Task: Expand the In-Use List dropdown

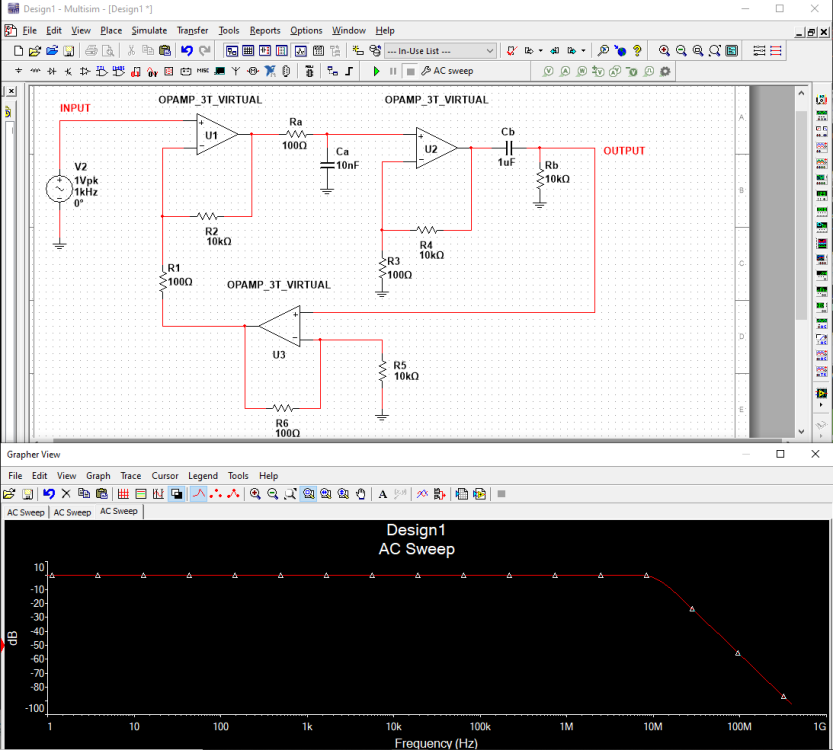Action: [489, 50]
